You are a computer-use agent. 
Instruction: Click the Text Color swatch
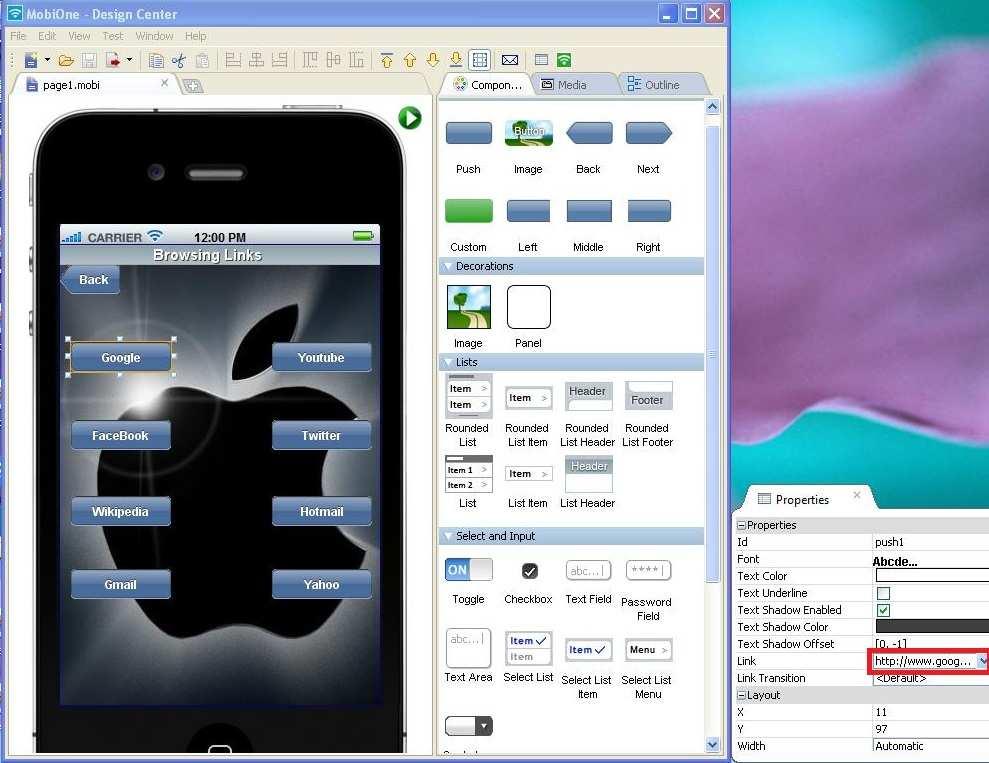tap(932, 575)
